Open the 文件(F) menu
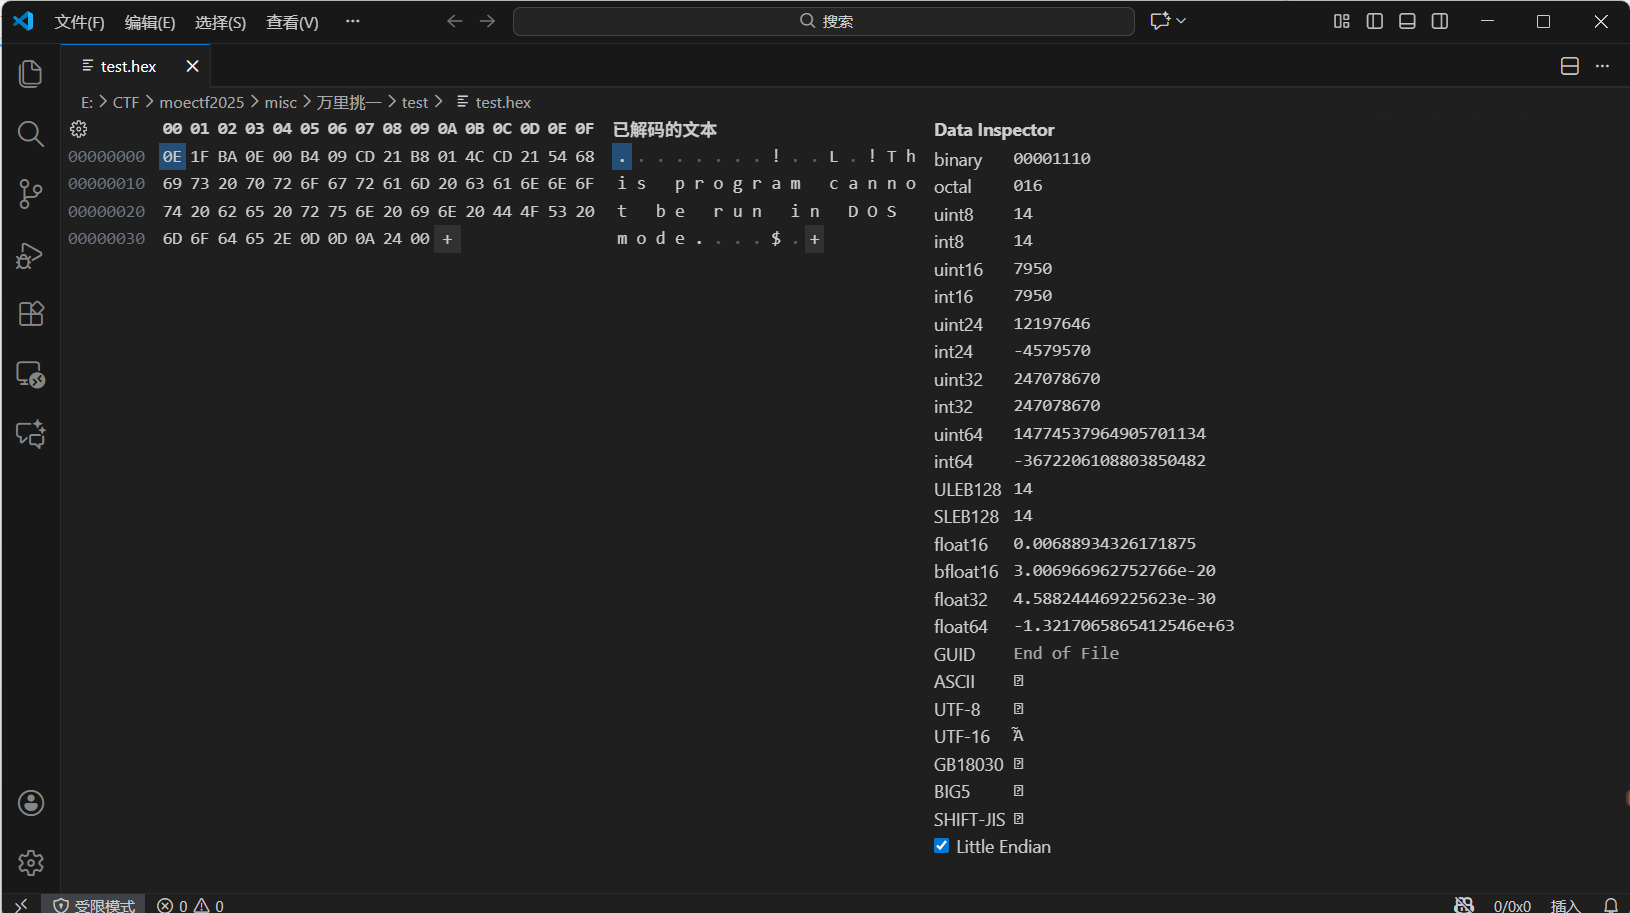The image size is (1630, 913). (79, 21)
